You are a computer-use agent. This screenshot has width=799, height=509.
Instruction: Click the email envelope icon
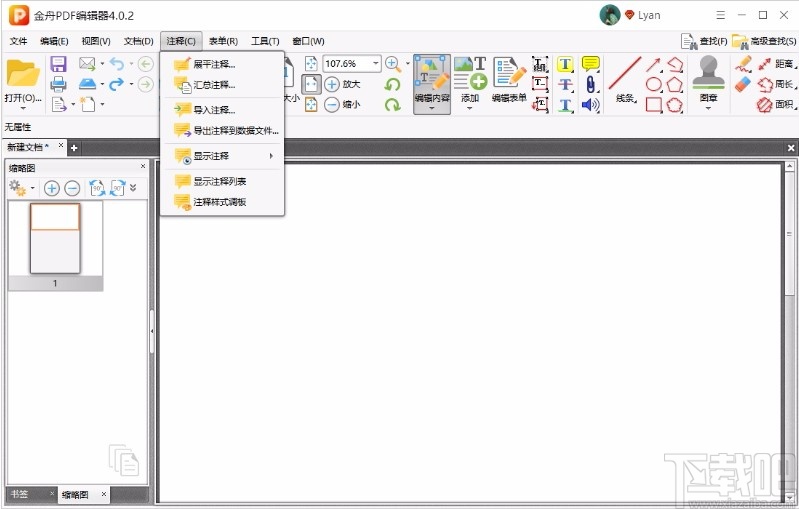click(x=87, y=64)
